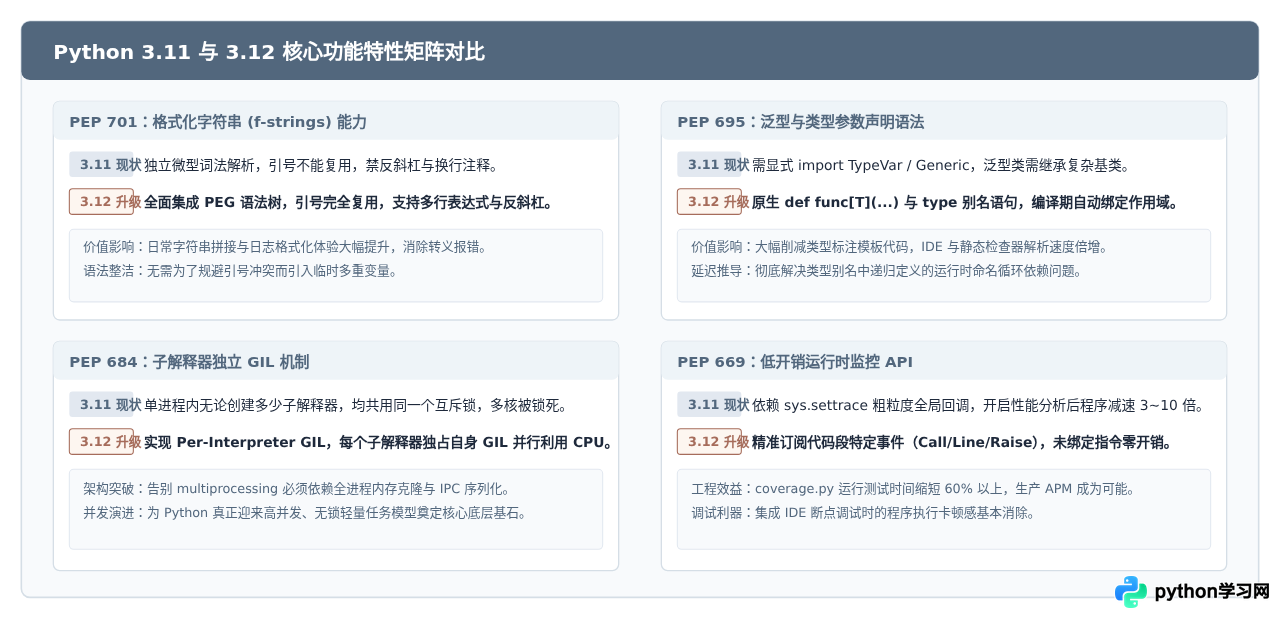Click the '价值影响：大幅削减类型标注模板代码' line

tap(899, 246)
